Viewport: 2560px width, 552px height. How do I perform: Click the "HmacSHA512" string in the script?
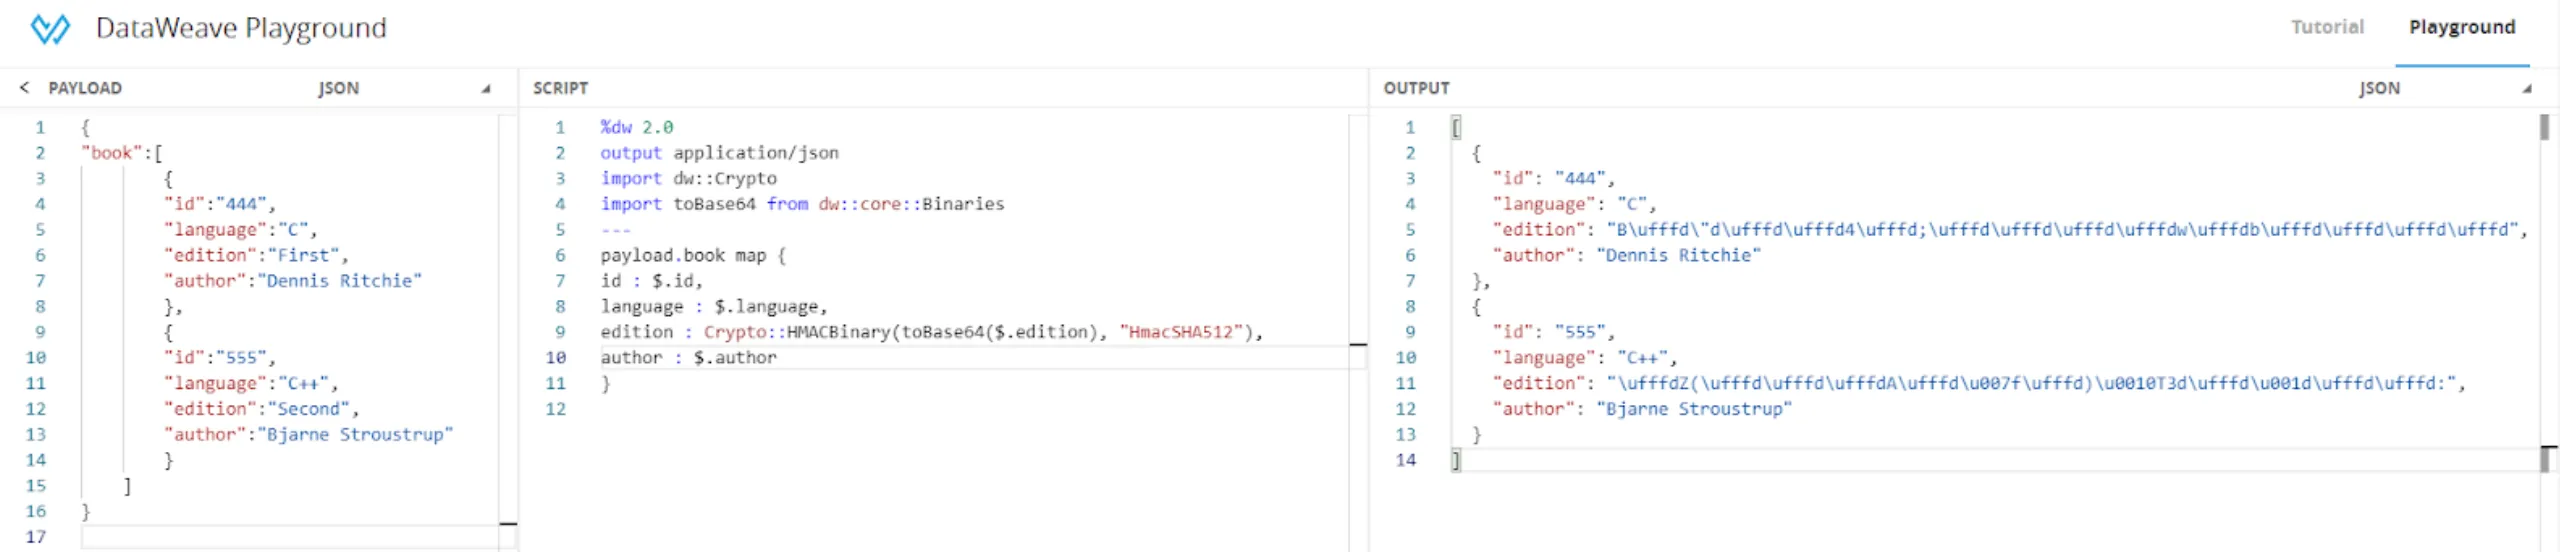tap(1181, 332)
